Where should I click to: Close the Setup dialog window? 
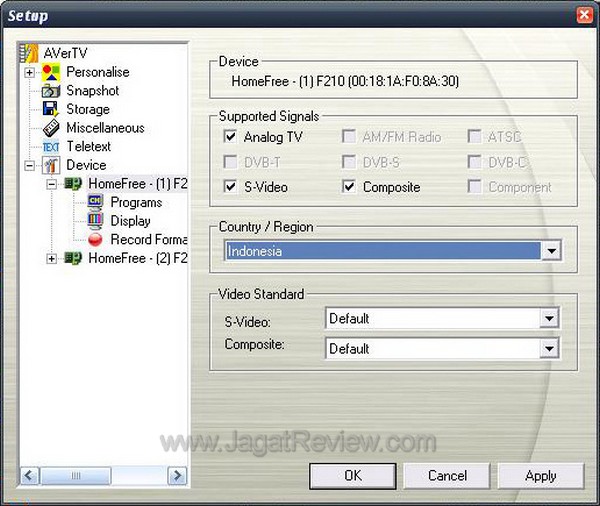point(584,15)
